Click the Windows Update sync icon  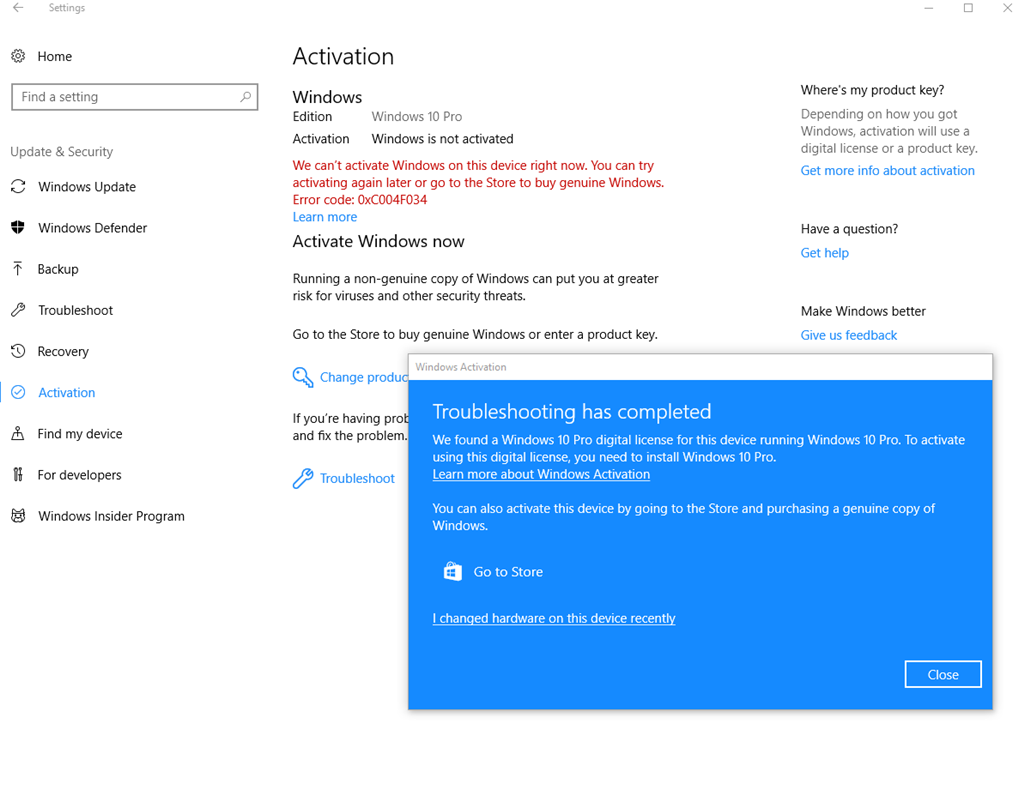18,187
